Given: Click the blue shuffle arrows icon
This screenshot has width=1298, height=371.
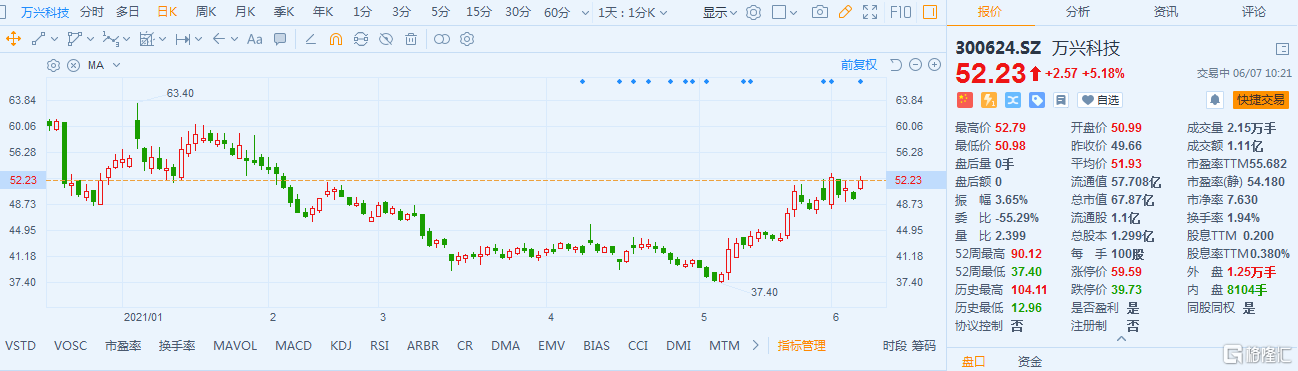Looking at the screenshot, I should 1013,100.
